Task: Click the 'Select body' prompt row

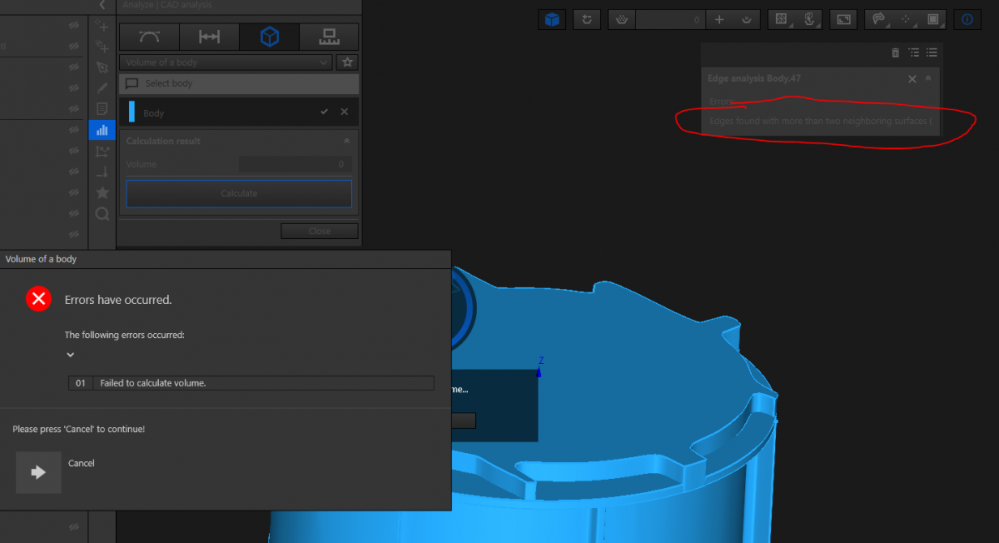Action: tap(239, 83)
